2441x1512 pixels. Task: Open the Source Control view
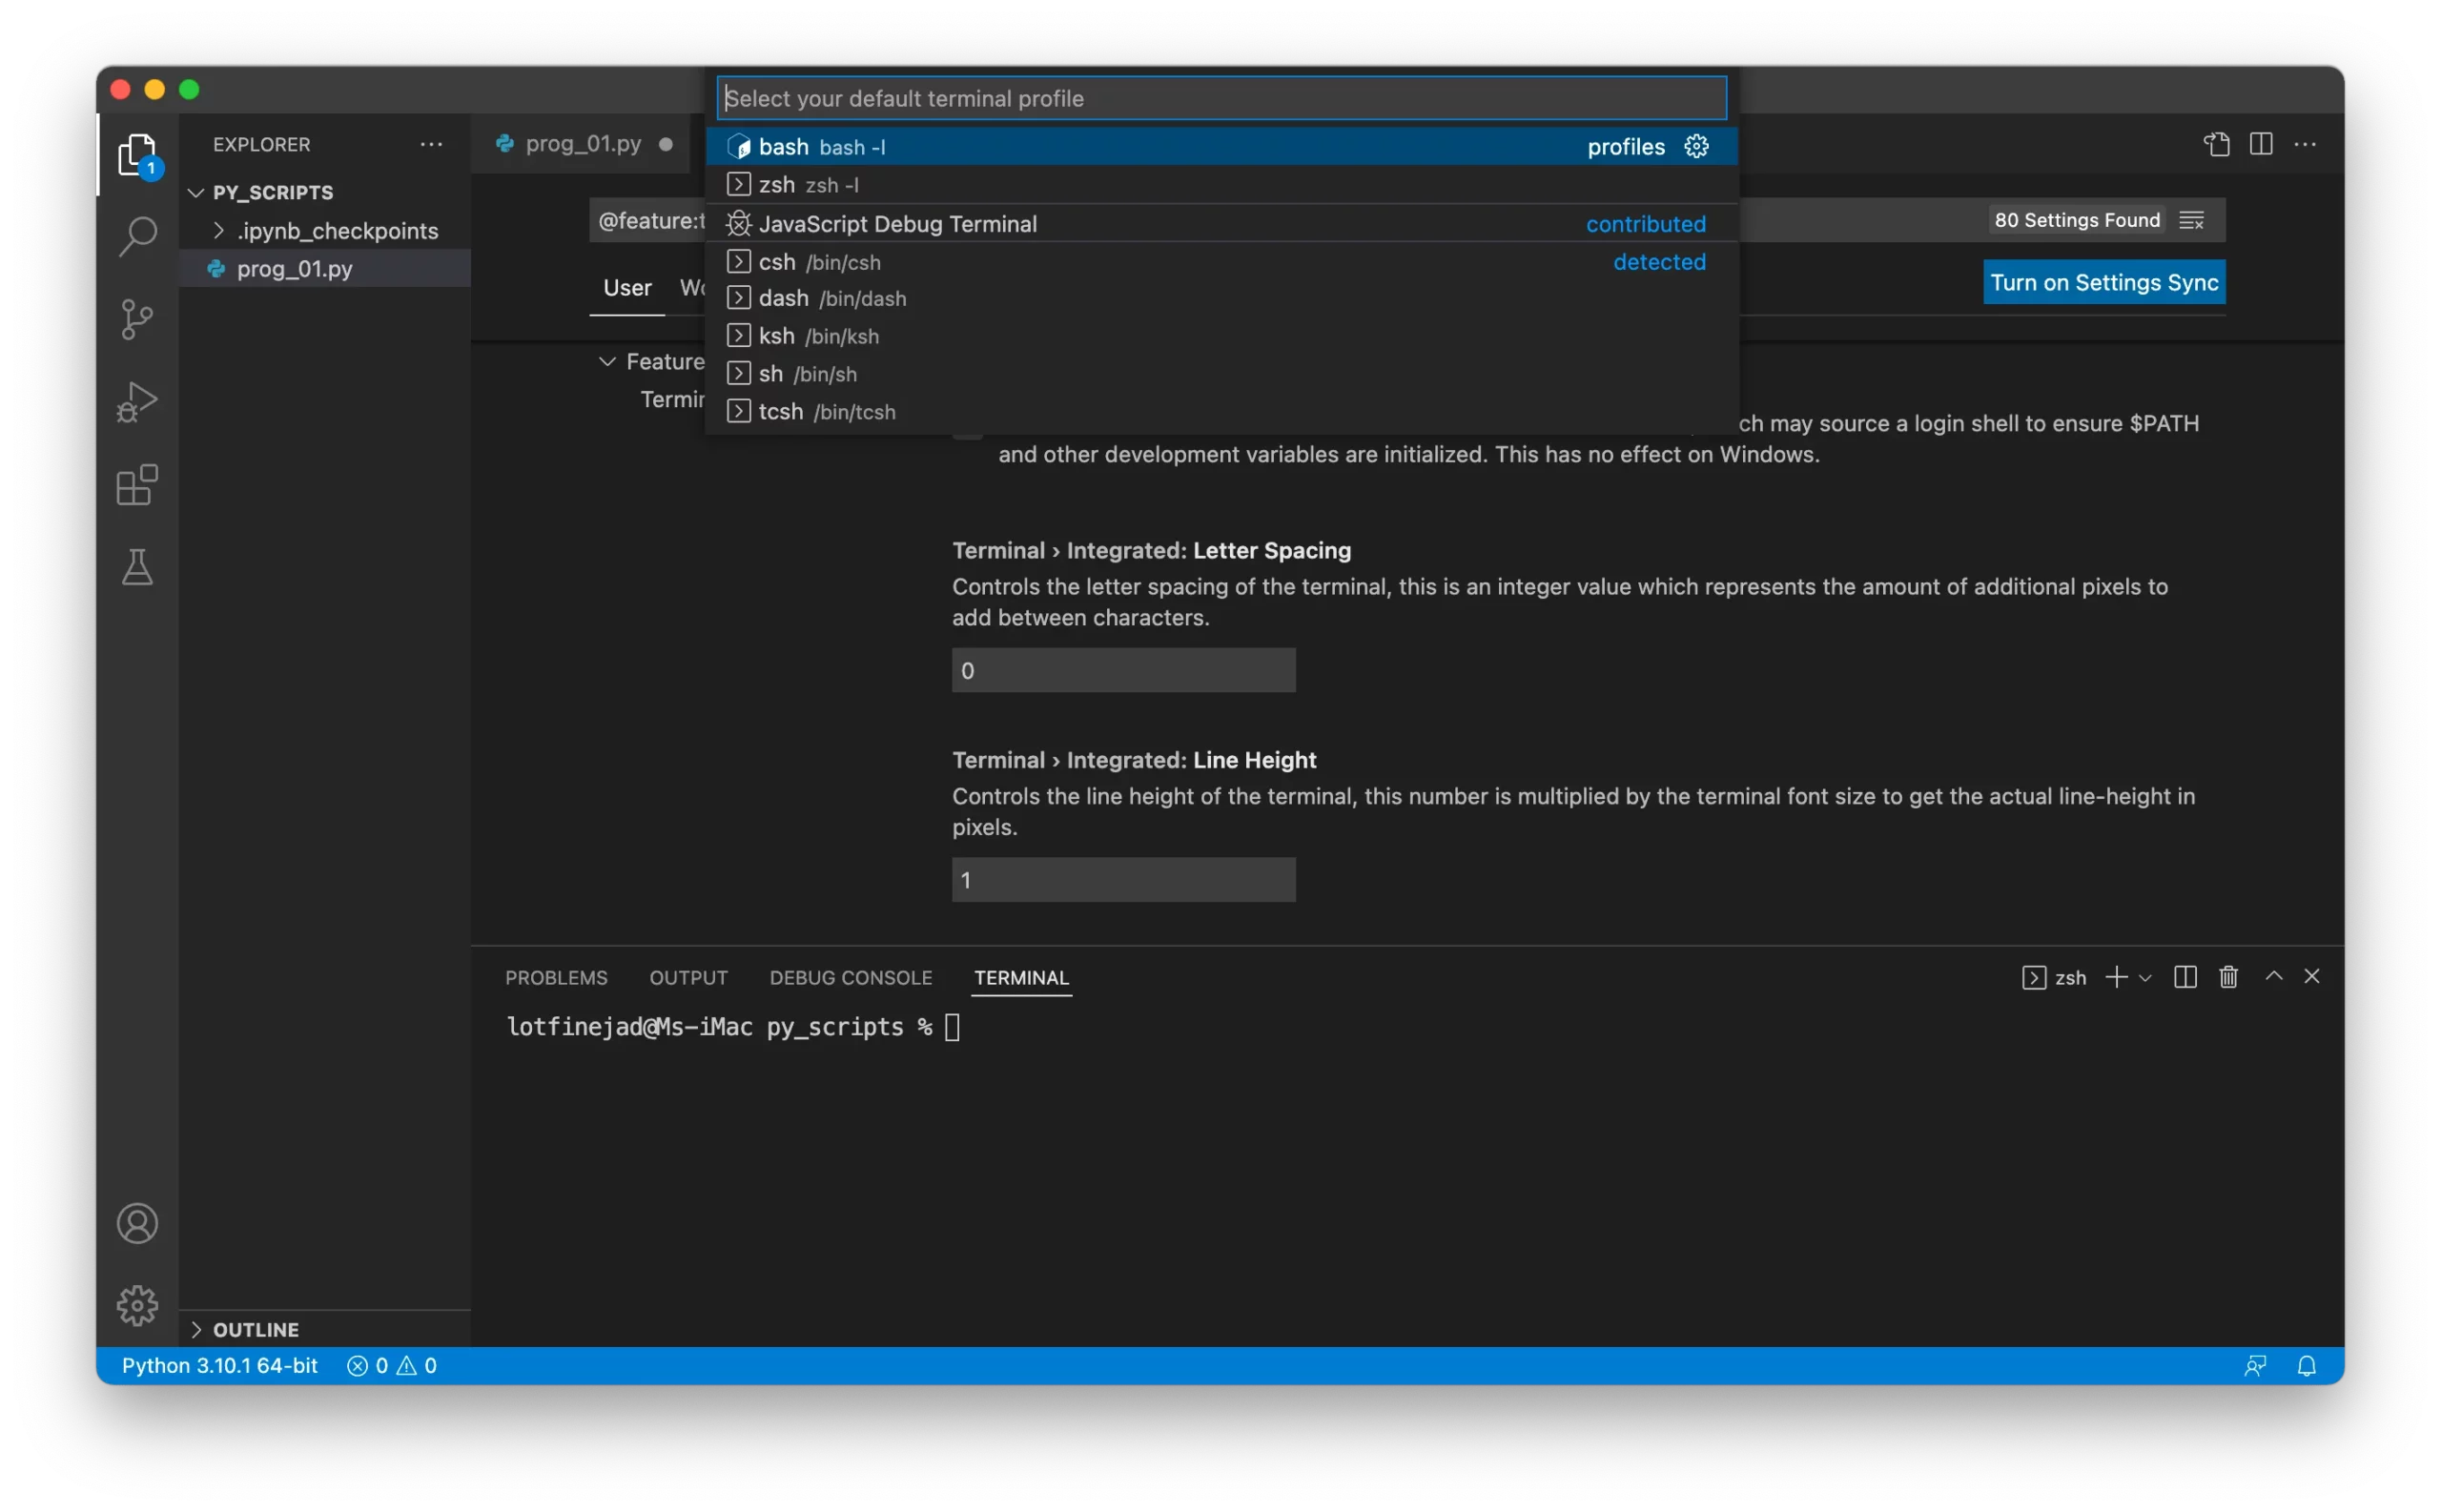click(x=137, y=319)
